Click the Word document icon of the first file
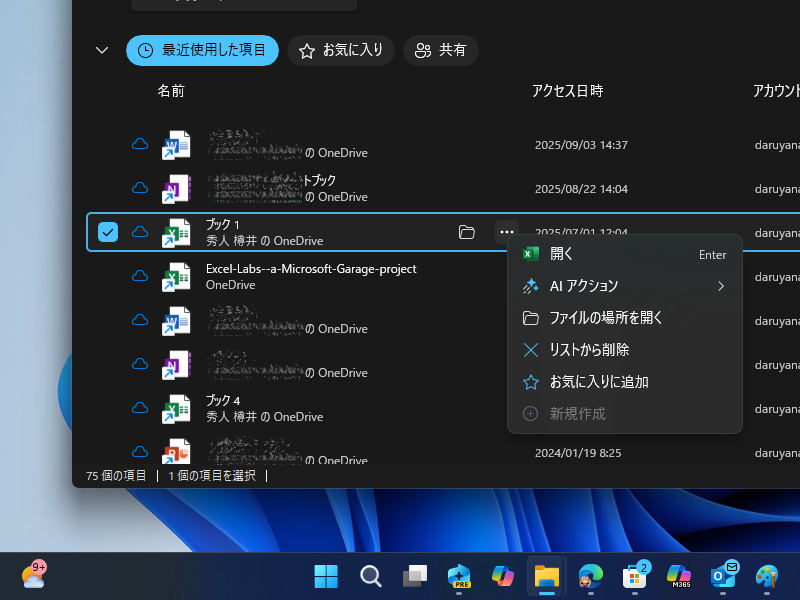This screenshot has height=600, width=800. tap(177, 144)
